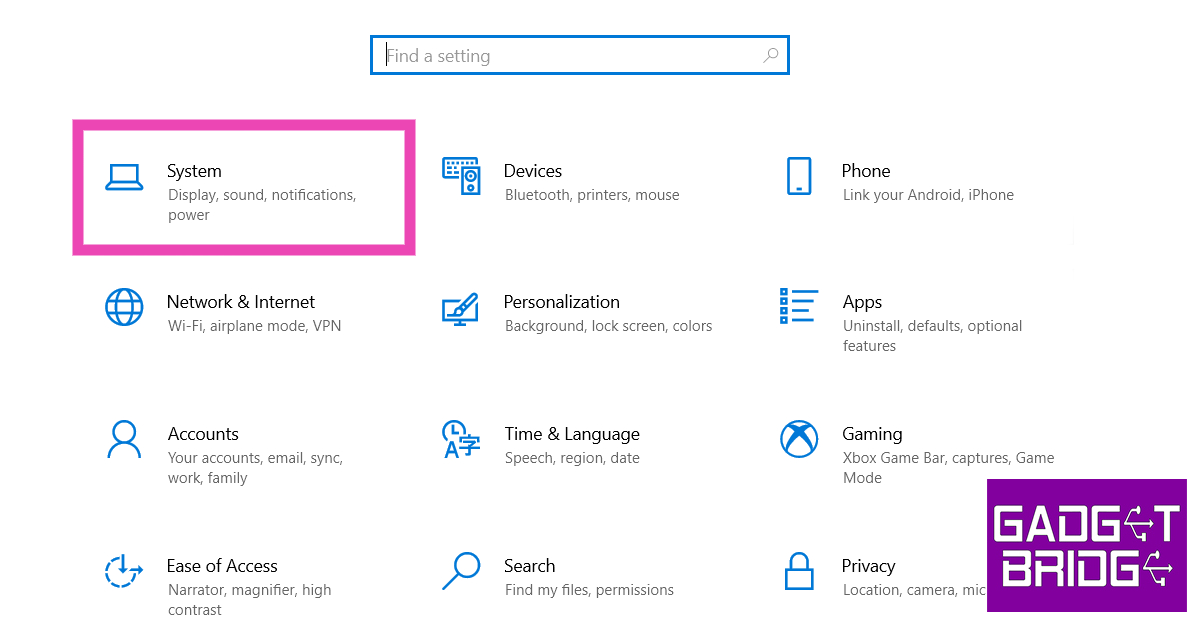Click the Search category magnifier icon
The image size is (1200, 628).
coord(461,571)
